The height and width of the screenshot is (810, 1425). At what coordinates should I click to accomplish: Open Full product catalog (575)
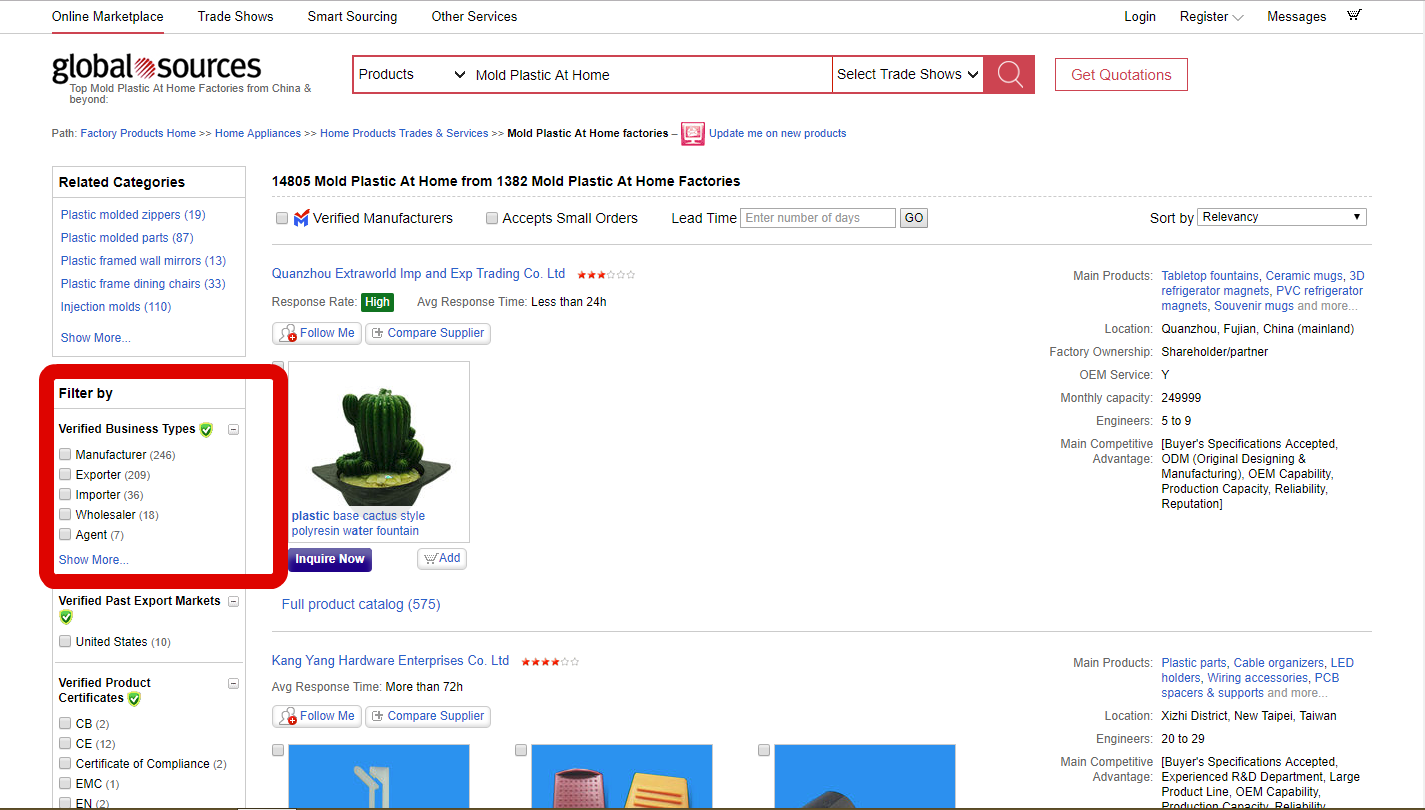pos(361,604)
